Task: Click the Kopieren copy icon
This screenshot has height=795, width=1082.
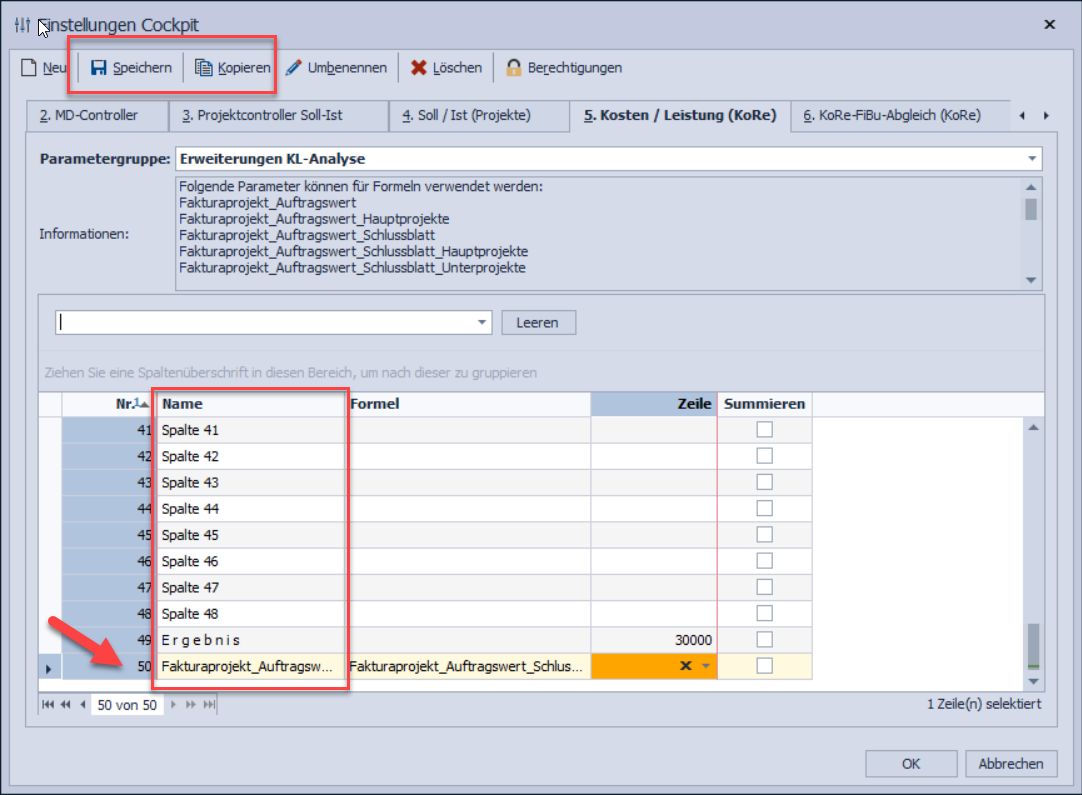Action: [x=204, y=68]
